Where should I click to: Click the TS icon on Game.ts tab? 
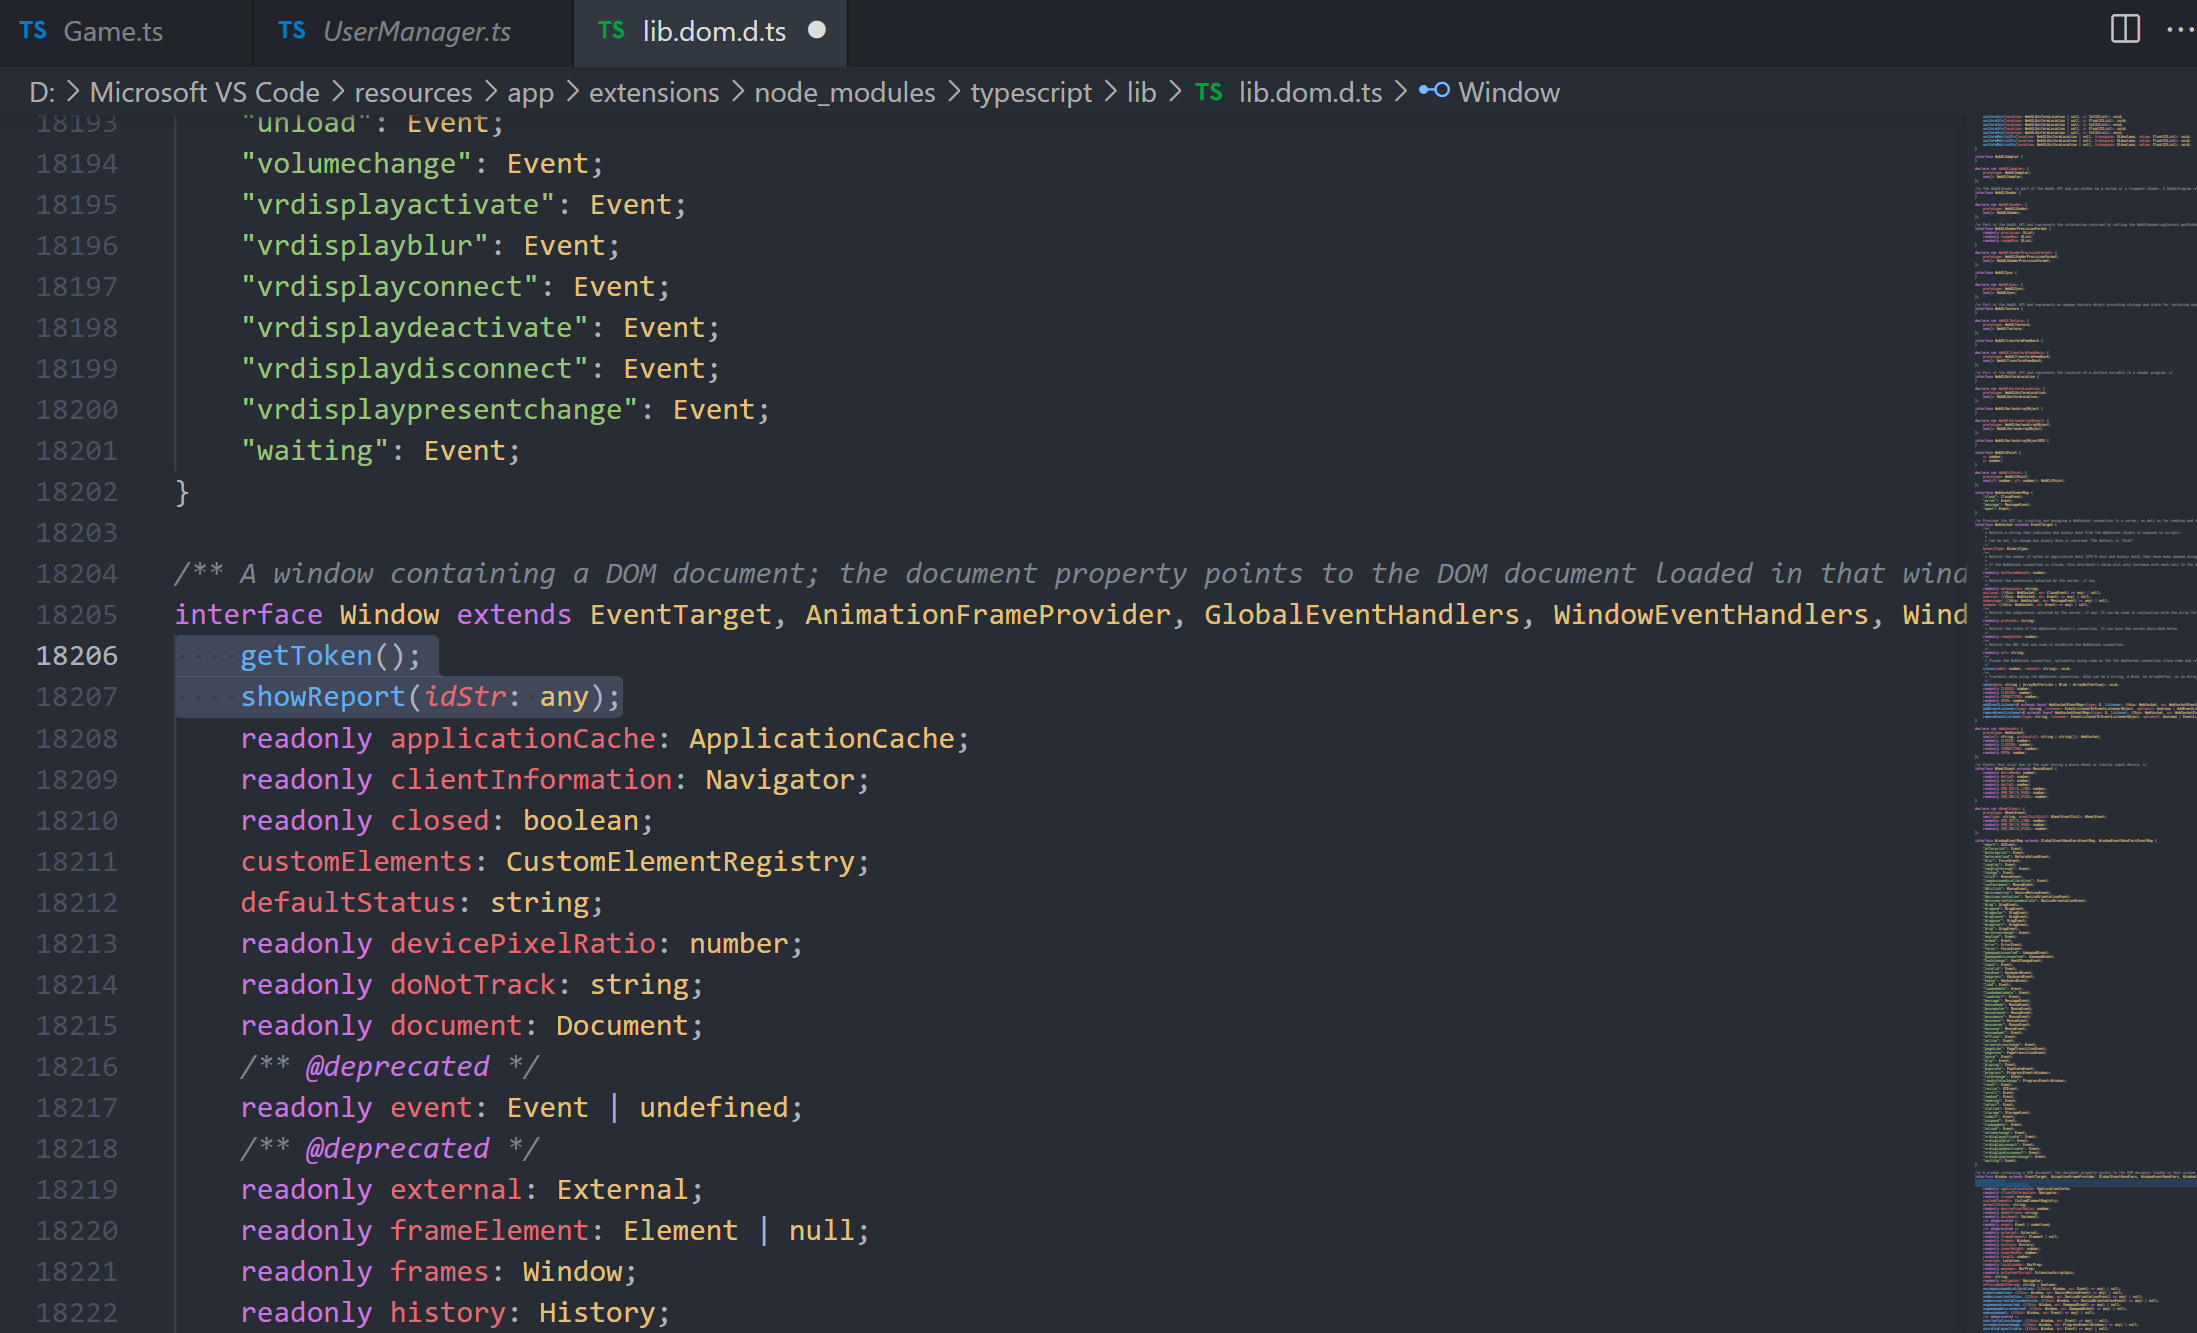(x=33, y=31)
